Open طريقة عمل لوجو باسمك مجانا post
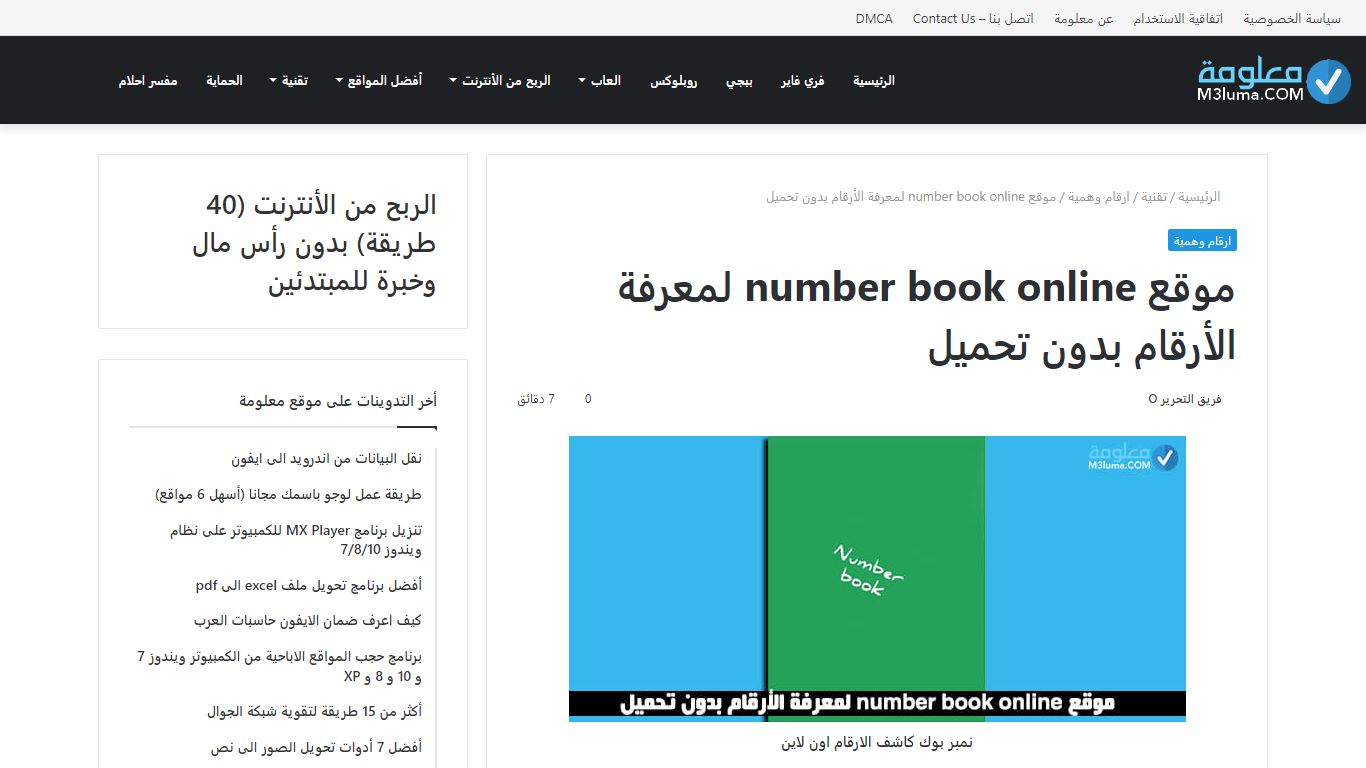The height and width of the screenshot is (768, 1366). 288,495
